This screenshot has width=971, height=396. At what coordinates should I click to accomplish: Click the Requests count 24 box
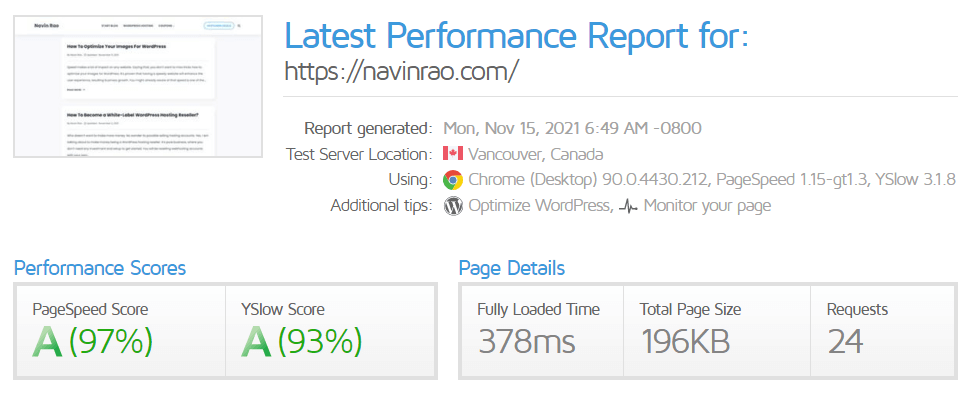(883, 331)
